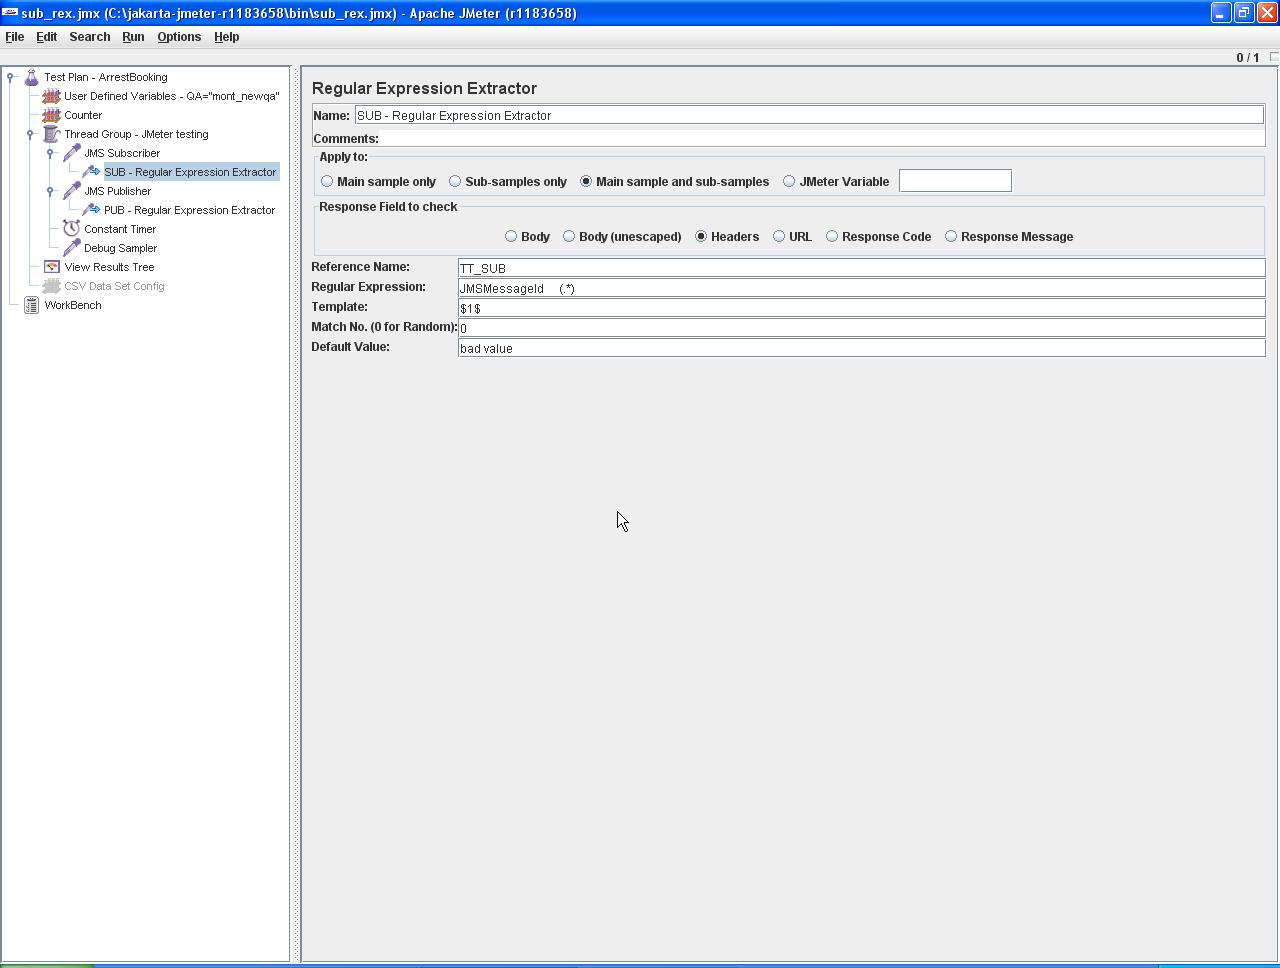The image size is (1280, 968).
Task: Collapse the JMS Publisher node handle
Action: [50, 191]
